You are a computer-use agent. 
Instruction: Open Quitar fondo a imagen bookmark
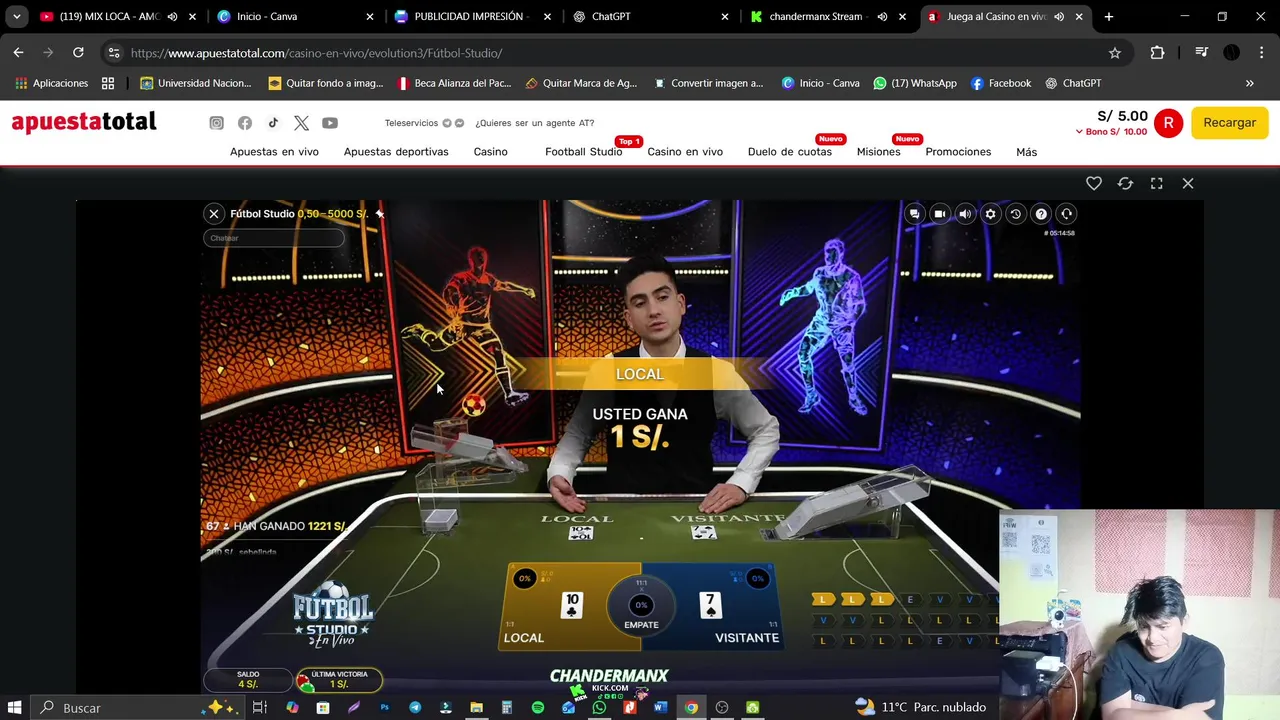tap(325, 83)
